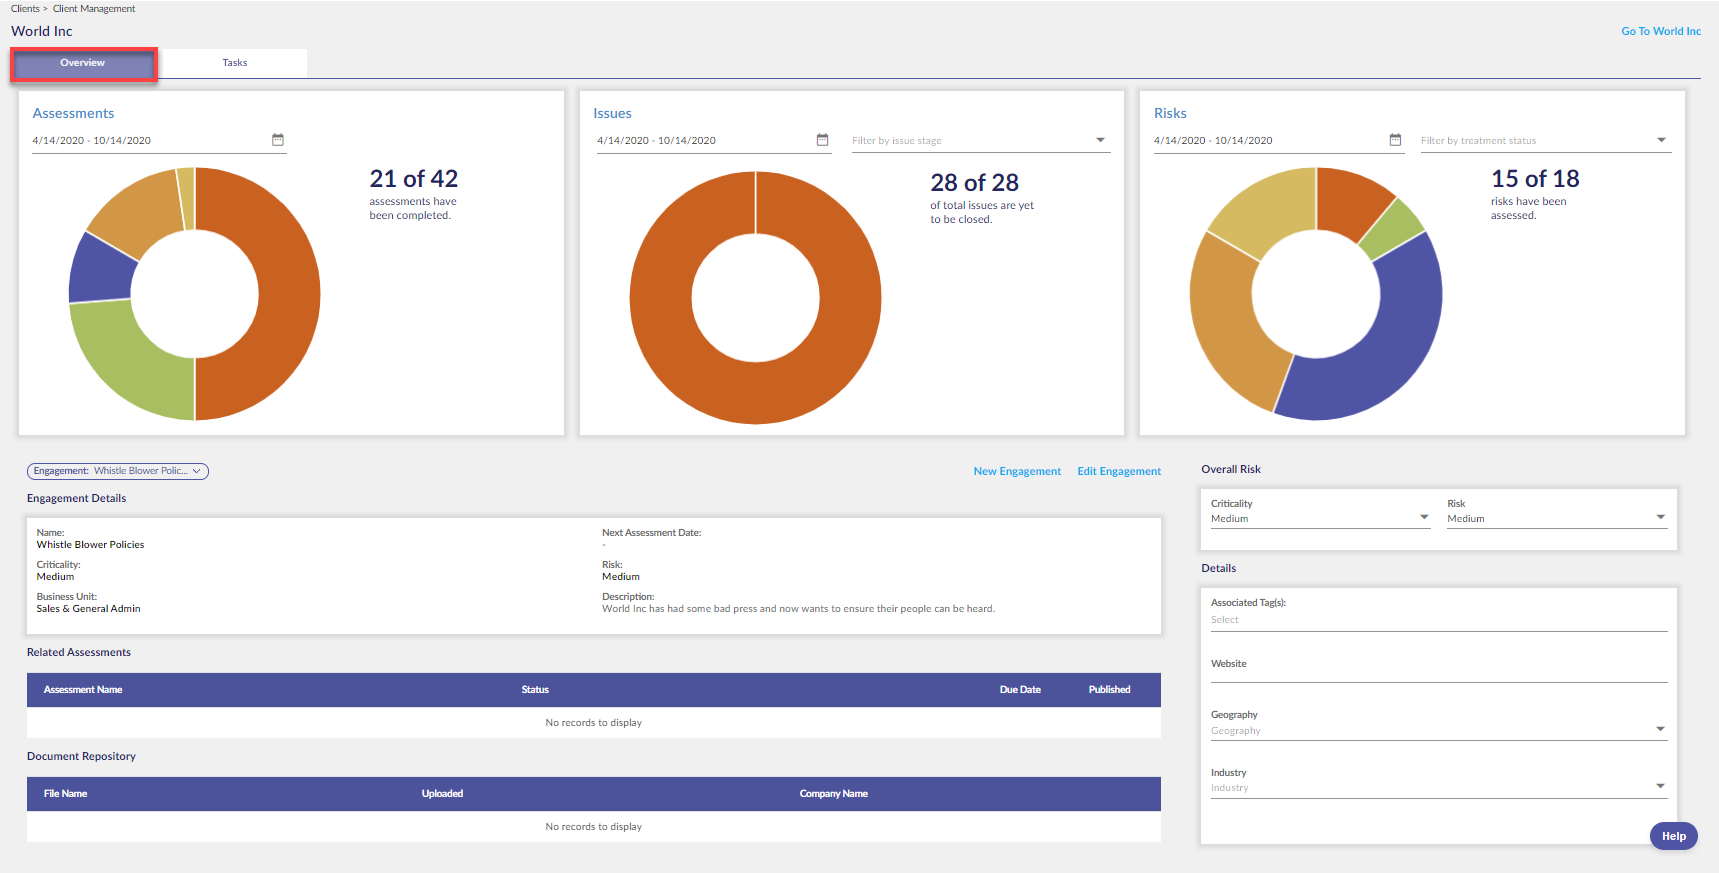Screen dimensions: 1719x873
Task: Switch to the Tasks tab
Action: click(x=235, y=63)
